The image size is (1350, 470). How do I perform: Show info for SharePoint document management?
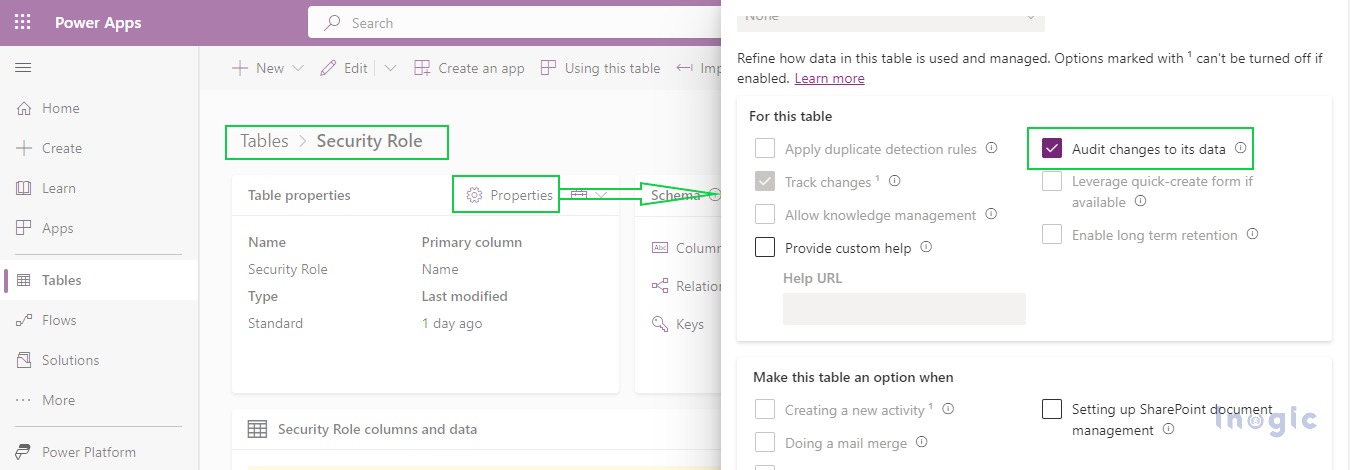pyautogui.click(x=1169, y=429)
